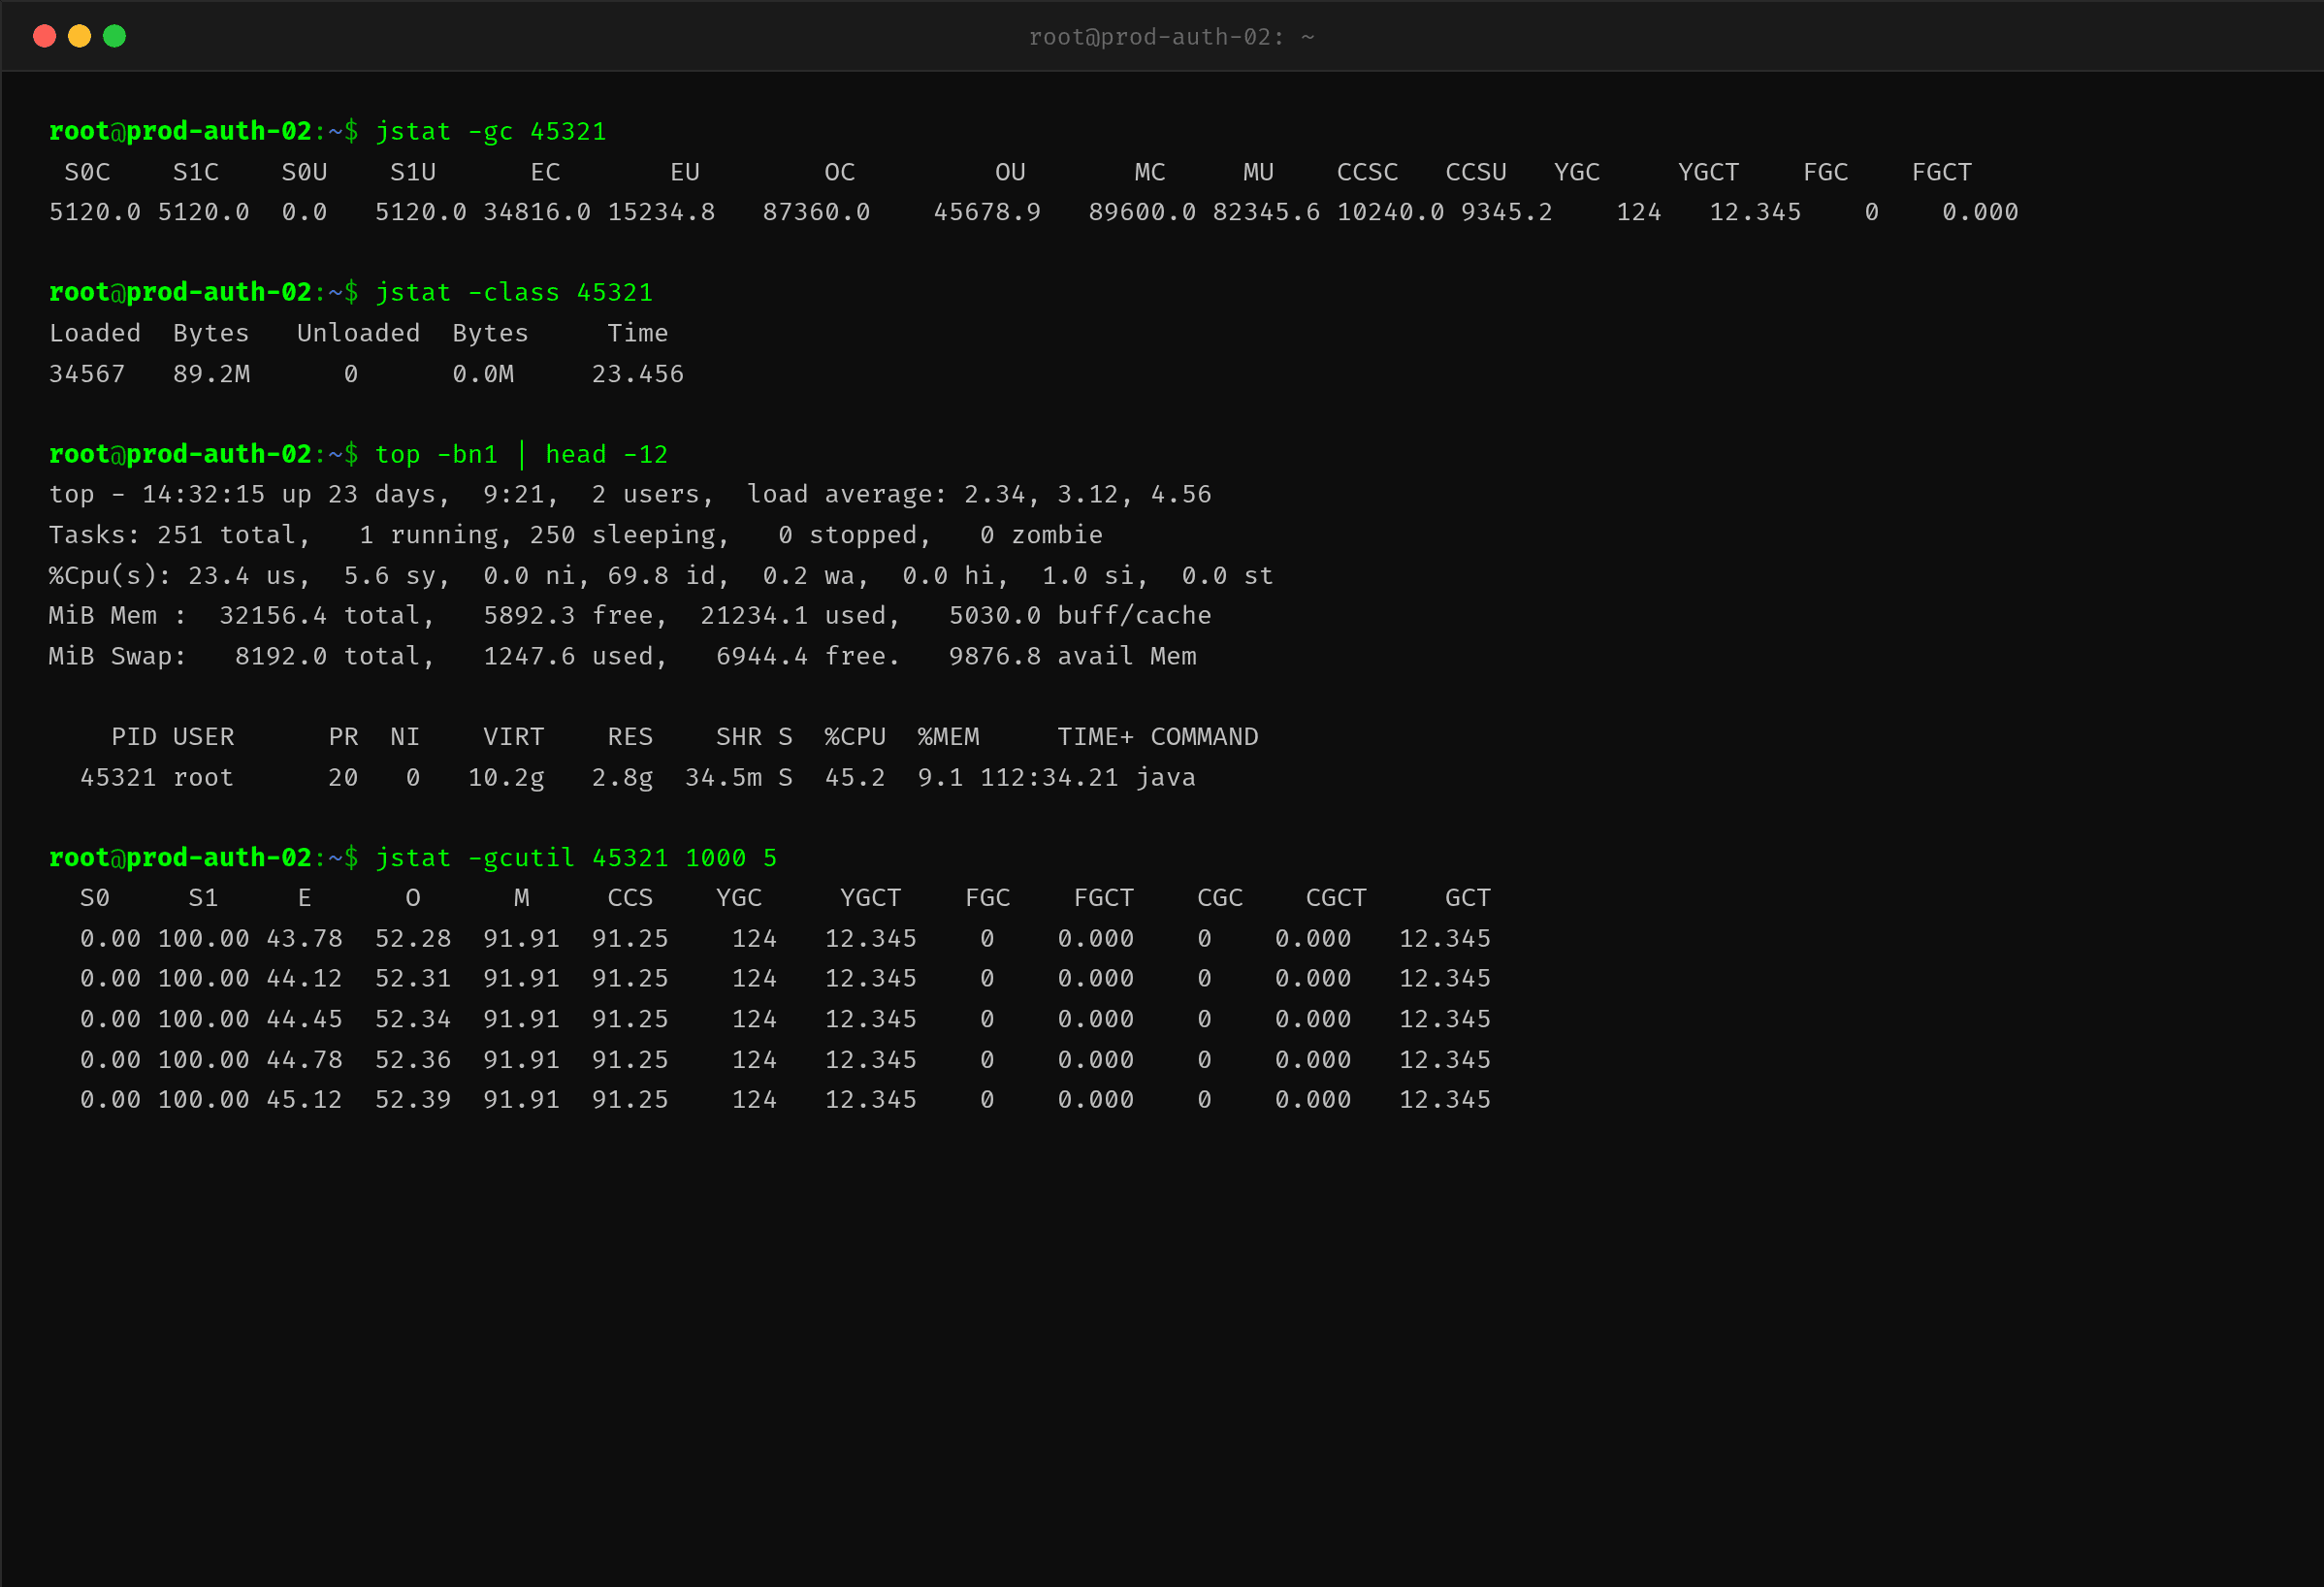Screen dimensions: 2324x1587
Task: Click the EU value 15234.8
Action: click(661, 212)
